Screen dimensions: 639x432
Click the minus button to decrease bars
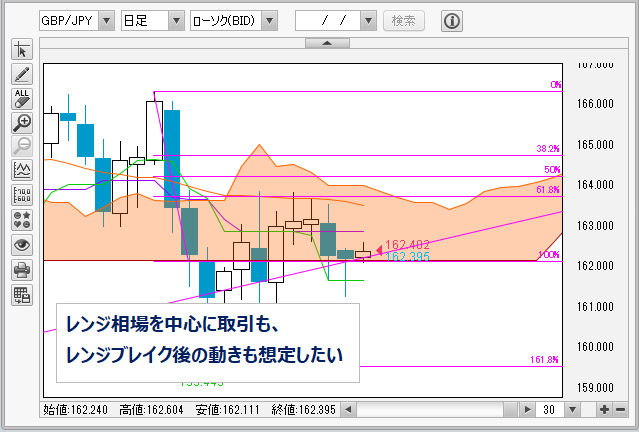pyautogui.click(x=621, y=409)
